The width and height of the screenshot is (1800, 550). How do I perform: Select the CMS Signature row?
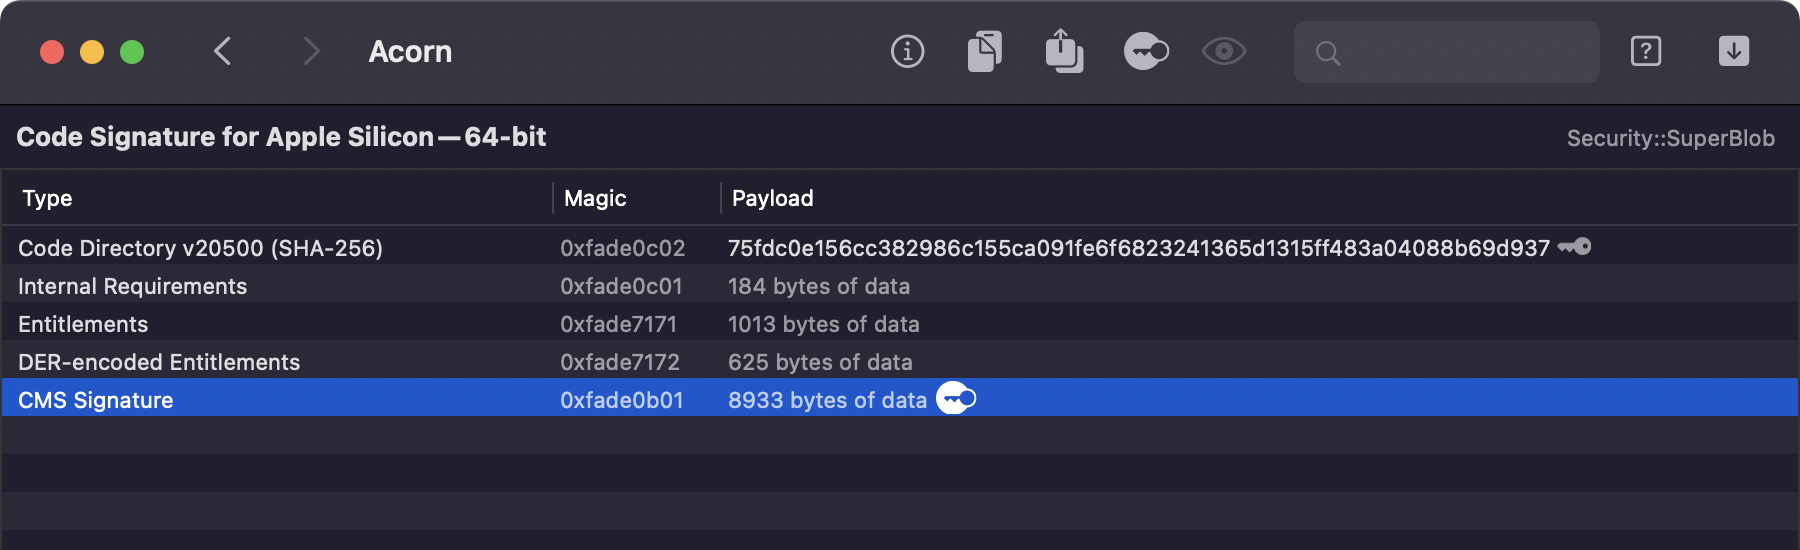(x=96, y=400)
